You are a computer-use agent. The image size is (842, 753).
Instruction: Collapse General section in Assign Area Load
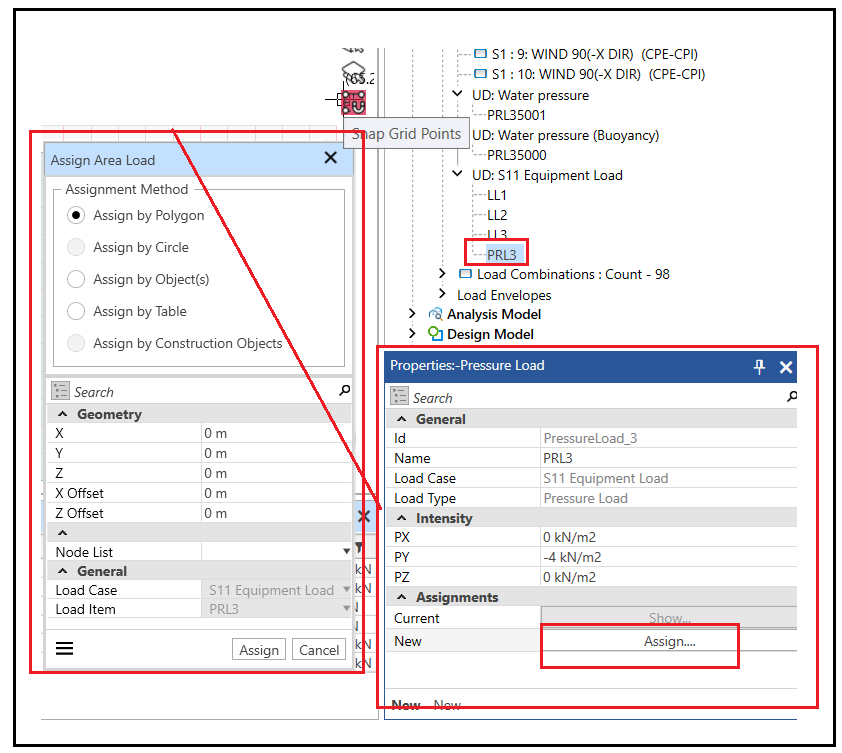point(63,571)
